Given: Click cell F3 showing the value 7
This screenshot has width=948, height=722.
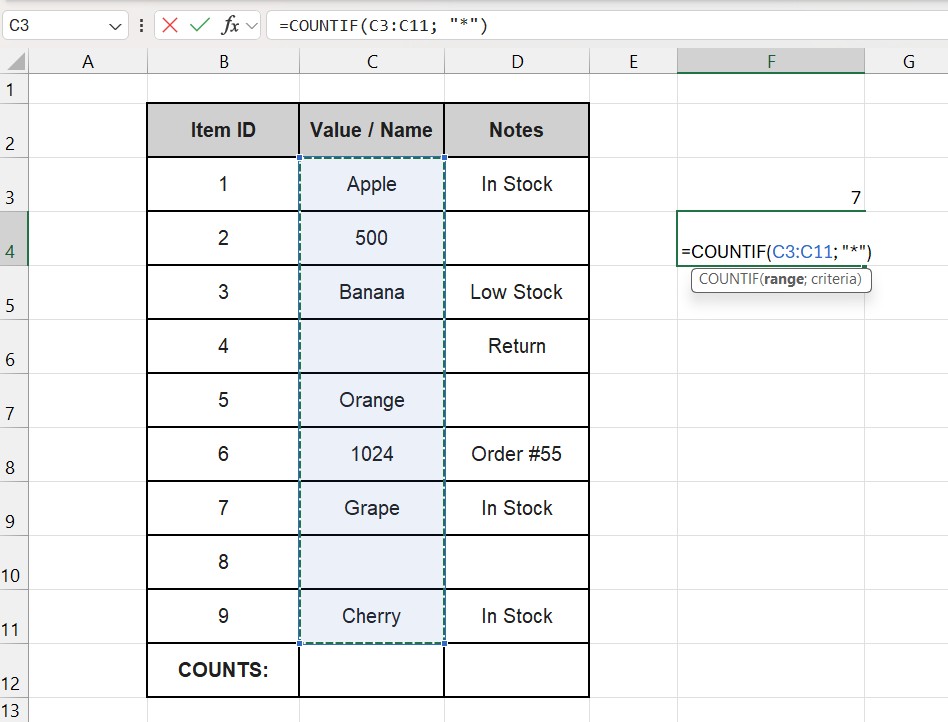Looking at the screenshot, I should pos(770,192).
